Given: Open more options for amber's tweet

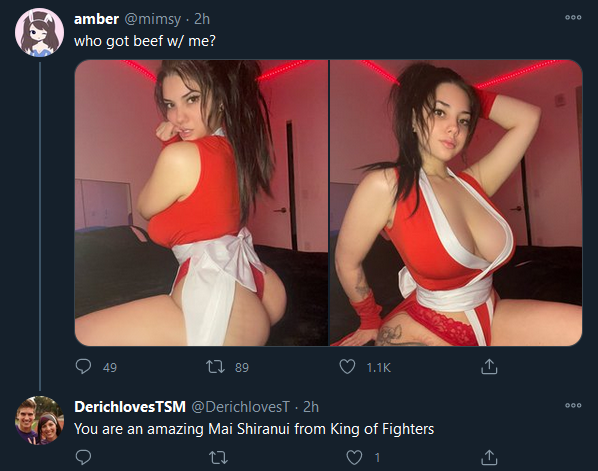Looking at the screenshot, I should [x=573, y=17].
